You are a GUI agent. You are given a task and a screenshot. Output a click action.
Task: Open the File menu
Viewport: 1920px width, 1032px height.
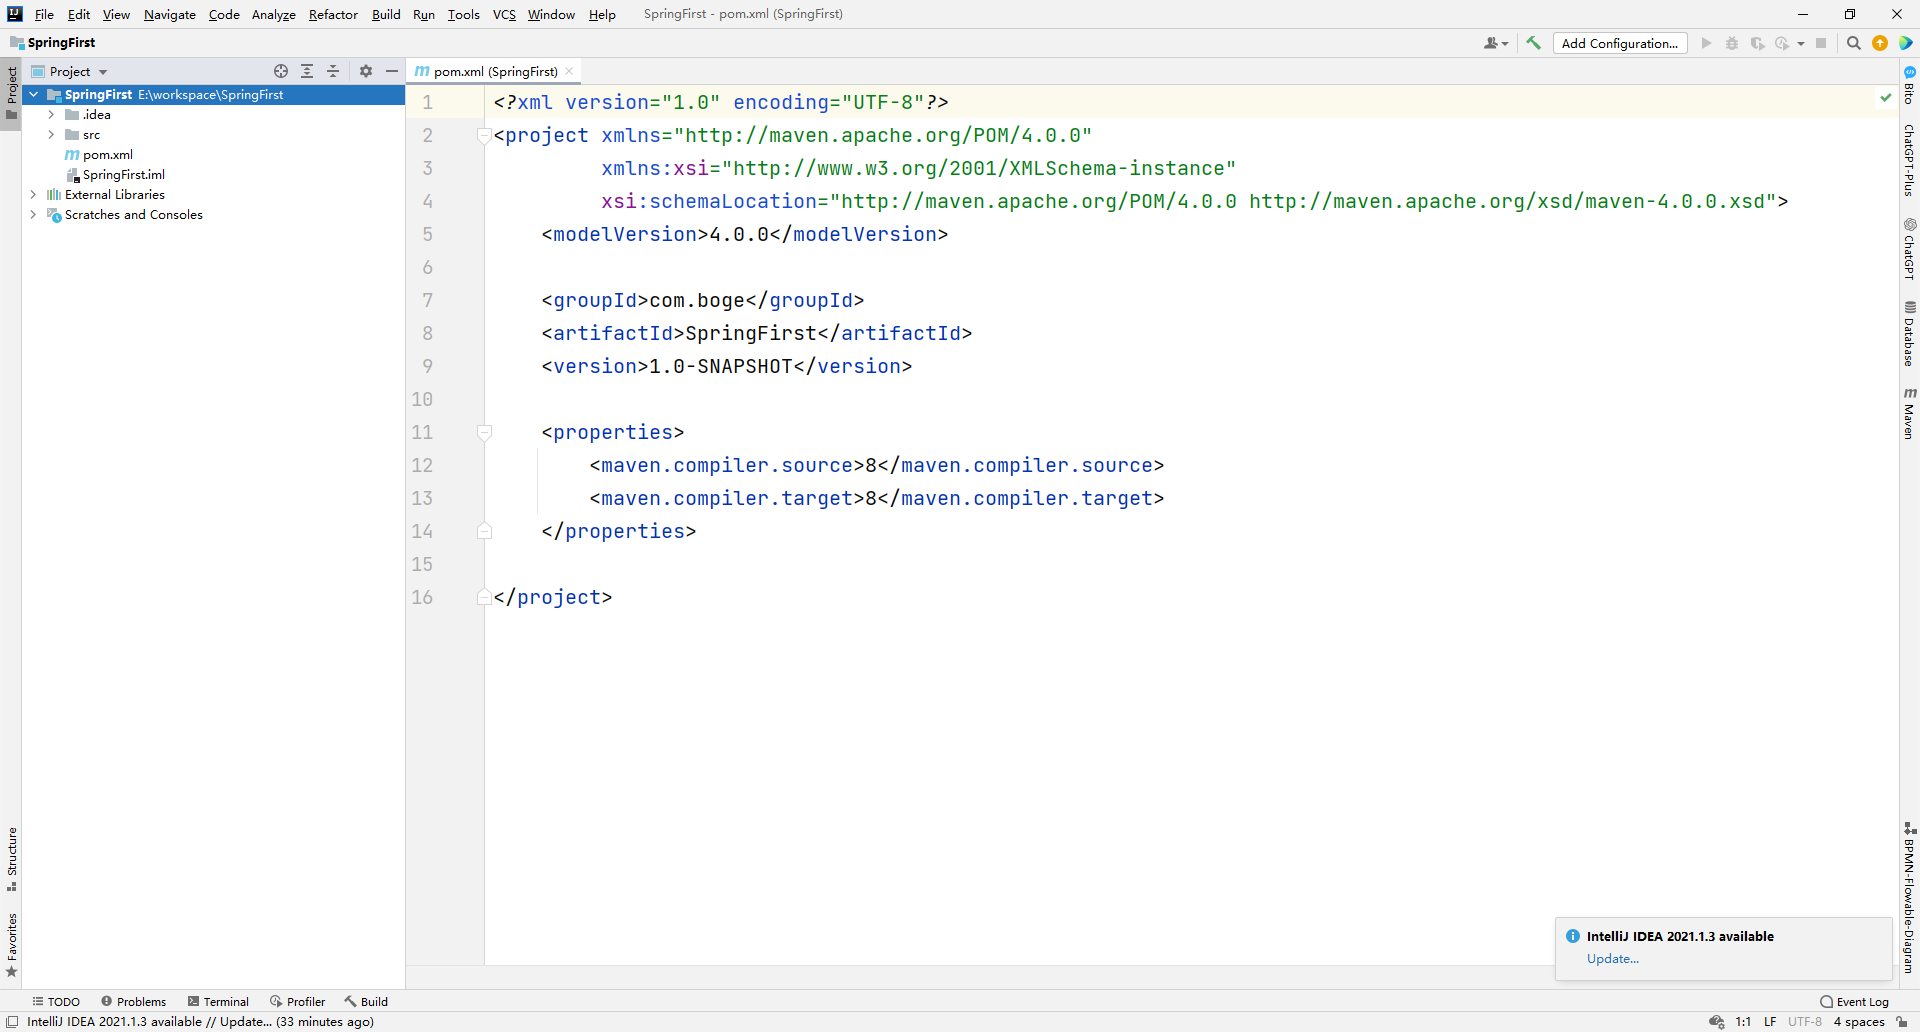(44, 14)
